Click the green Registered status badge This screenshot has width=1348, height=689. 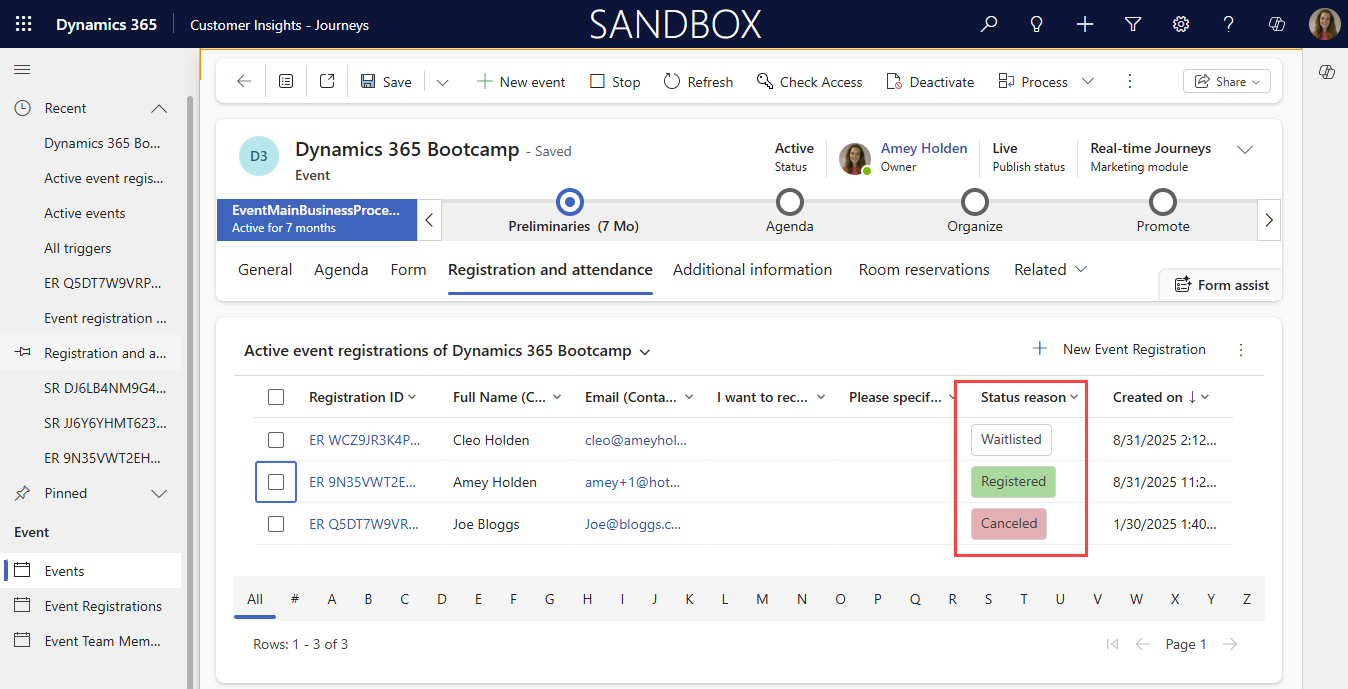coord(1013,481)
